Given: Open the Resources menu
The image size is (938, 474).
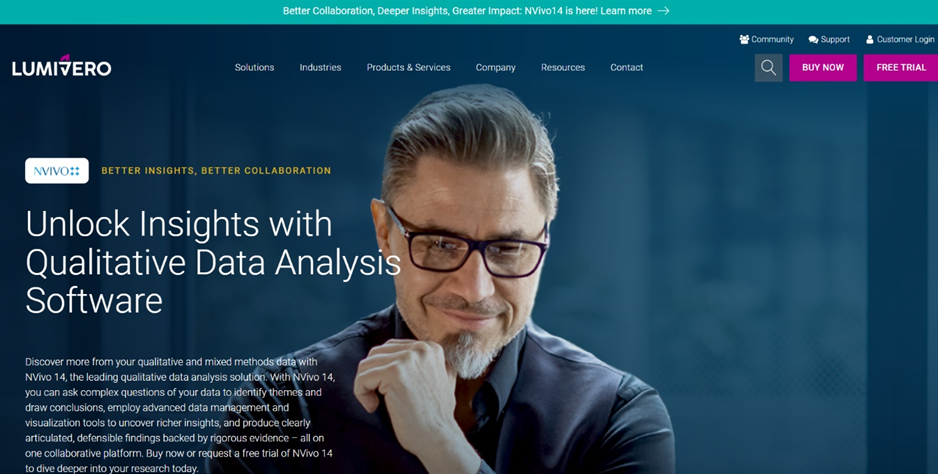Looking at the screenshot, I should pos(563,68).
